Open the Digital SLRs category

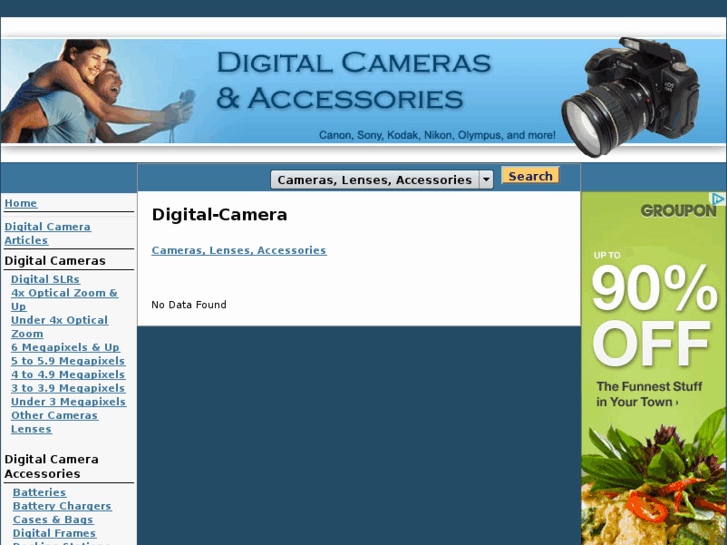click(45, 279)
